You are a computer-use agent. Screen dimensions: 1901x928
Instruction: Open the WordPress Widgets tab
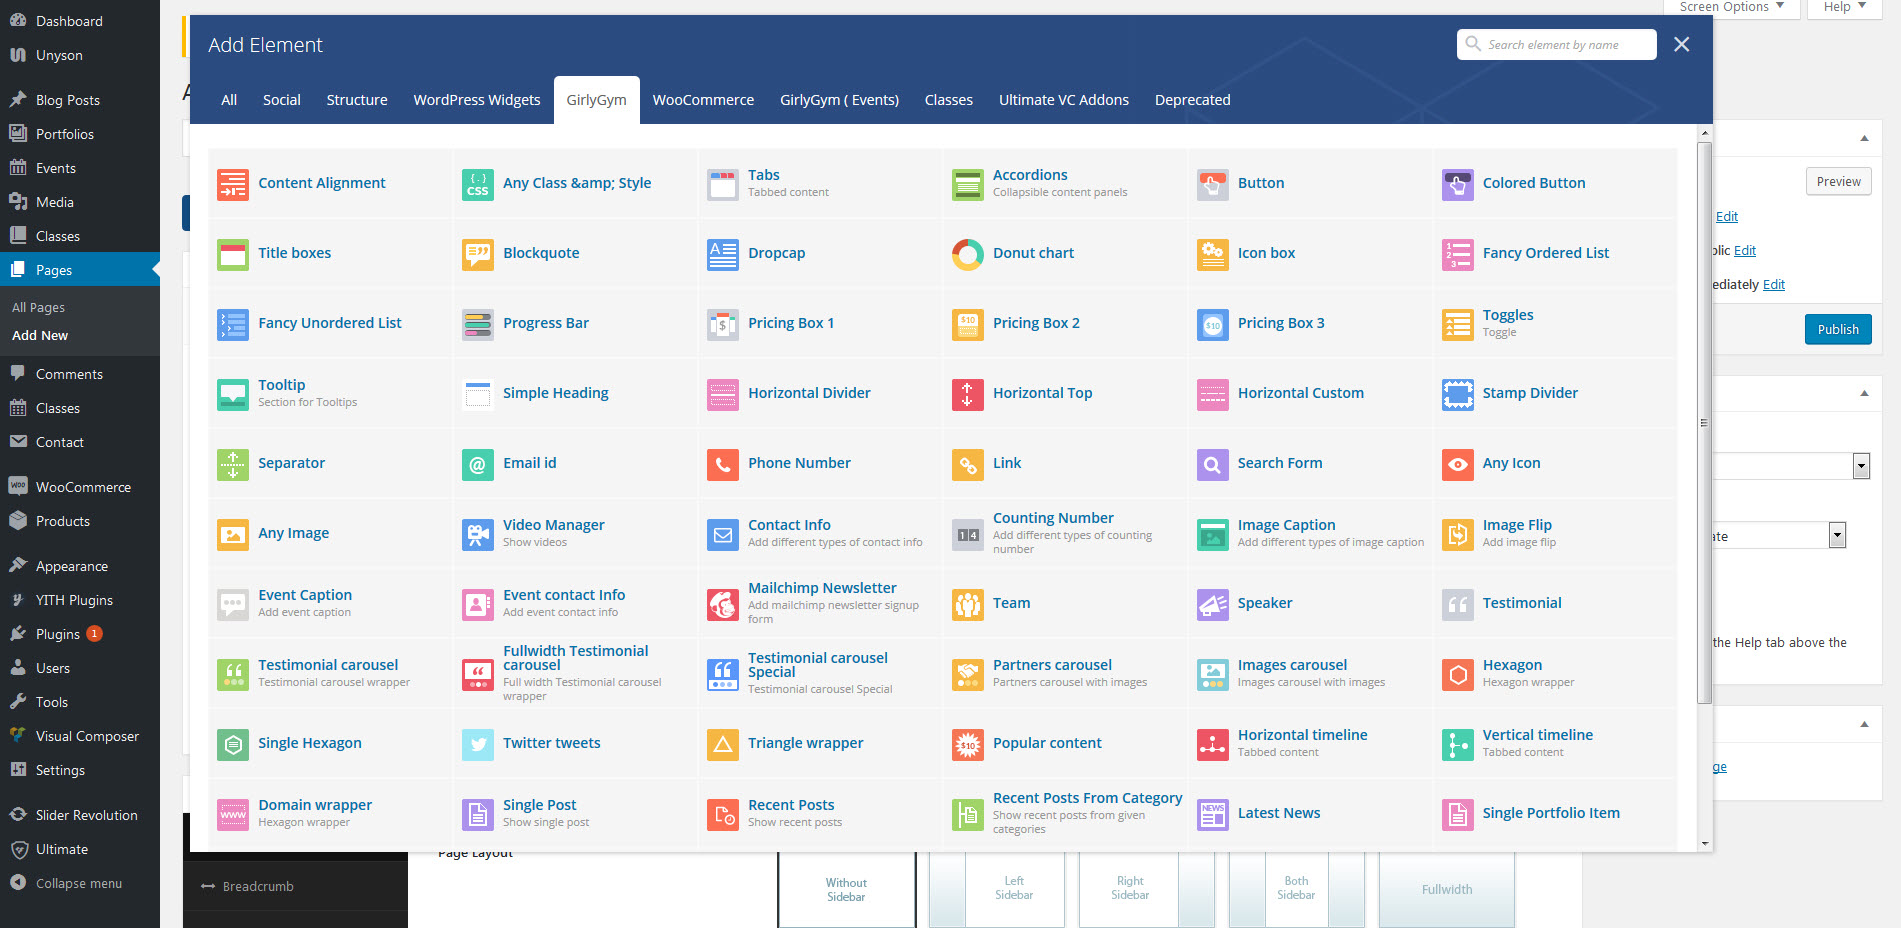tap(477, 100)
